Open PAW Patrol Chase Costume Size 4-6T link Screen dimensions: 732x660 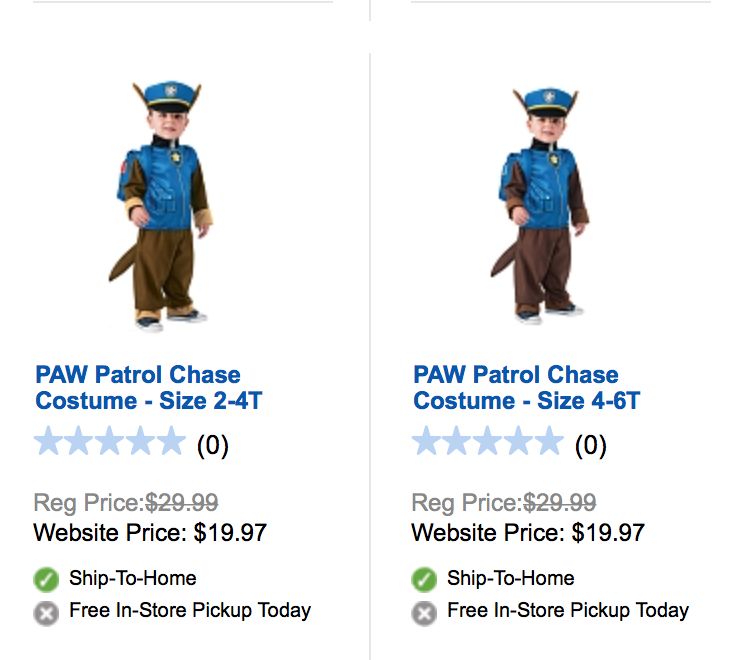526,388
